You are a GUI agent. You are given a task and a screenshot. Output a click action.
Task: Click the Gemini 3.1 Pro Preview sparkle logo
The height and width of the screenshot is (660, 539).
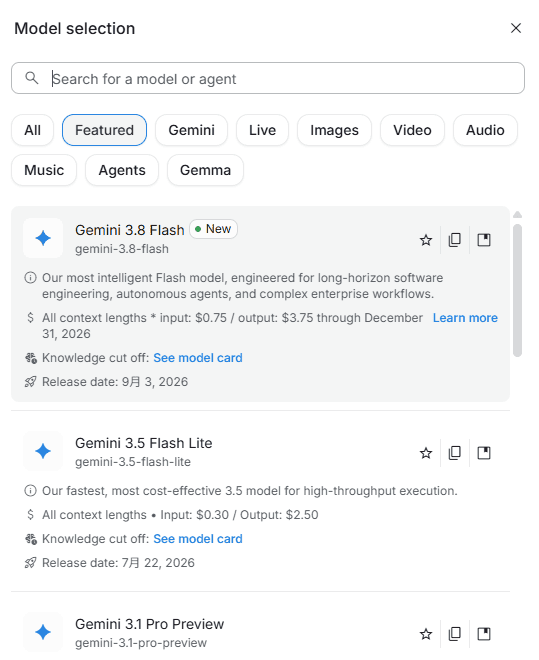[x=43, y=632]
